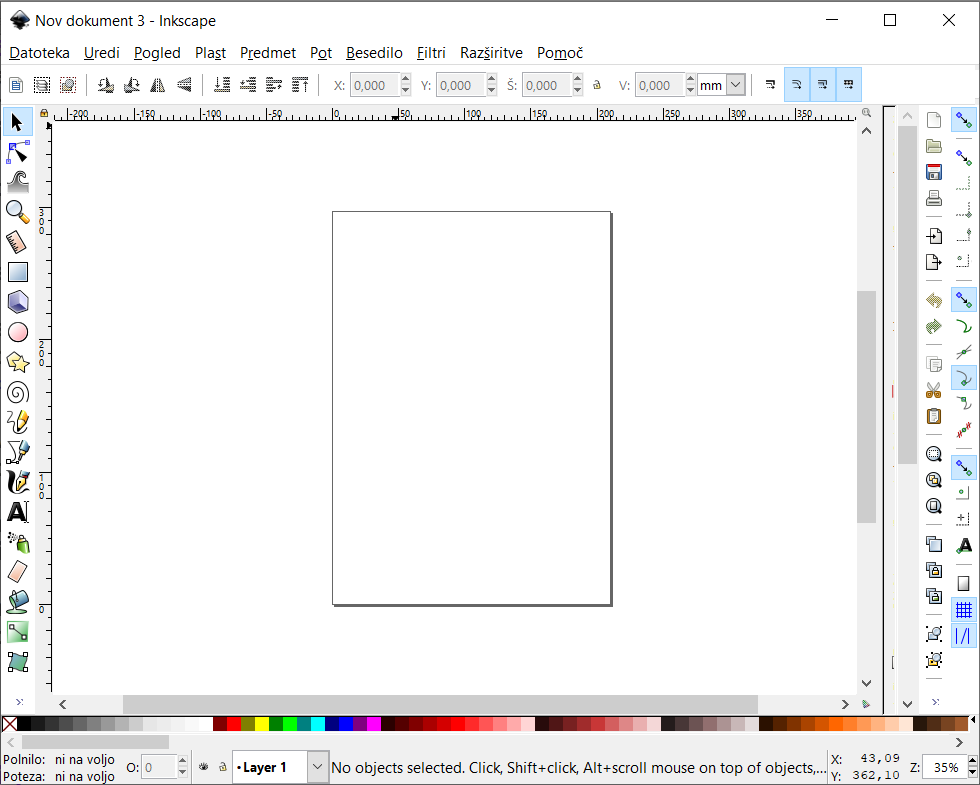Select the Spiral tool
Screen dimensions: 980x785
[x=18, y=392]
